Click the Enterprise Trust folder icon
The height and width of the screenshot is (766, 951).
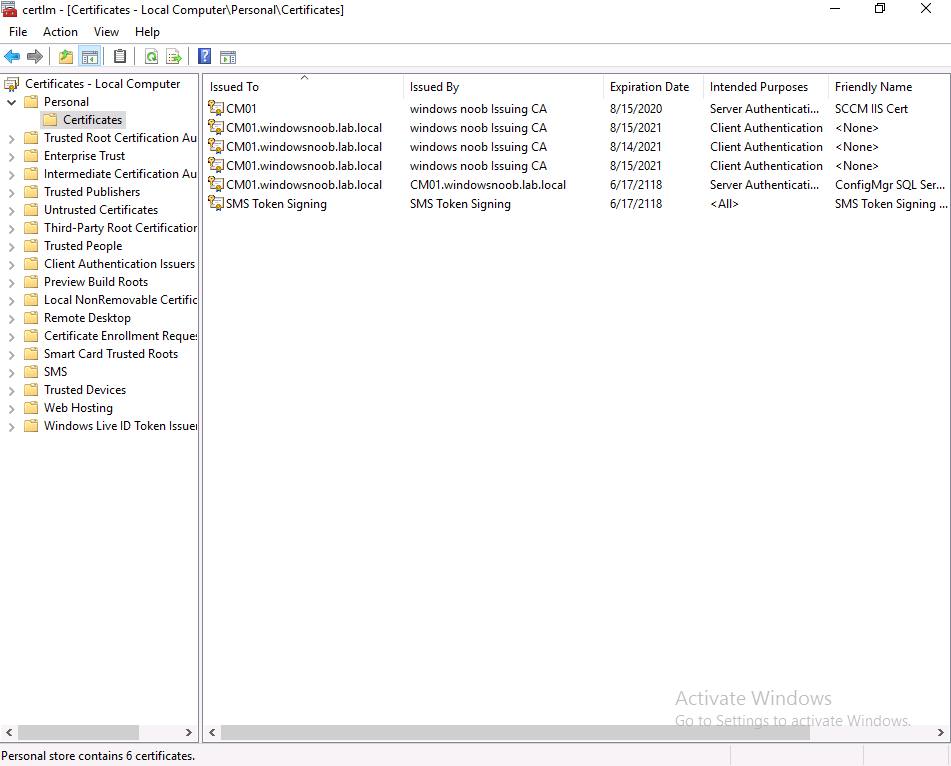pos(31,156)
